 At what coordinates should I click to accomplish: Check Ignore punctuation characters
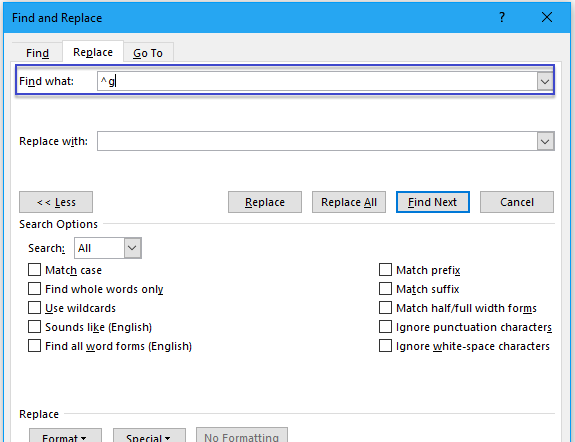[x=385, y=327]
